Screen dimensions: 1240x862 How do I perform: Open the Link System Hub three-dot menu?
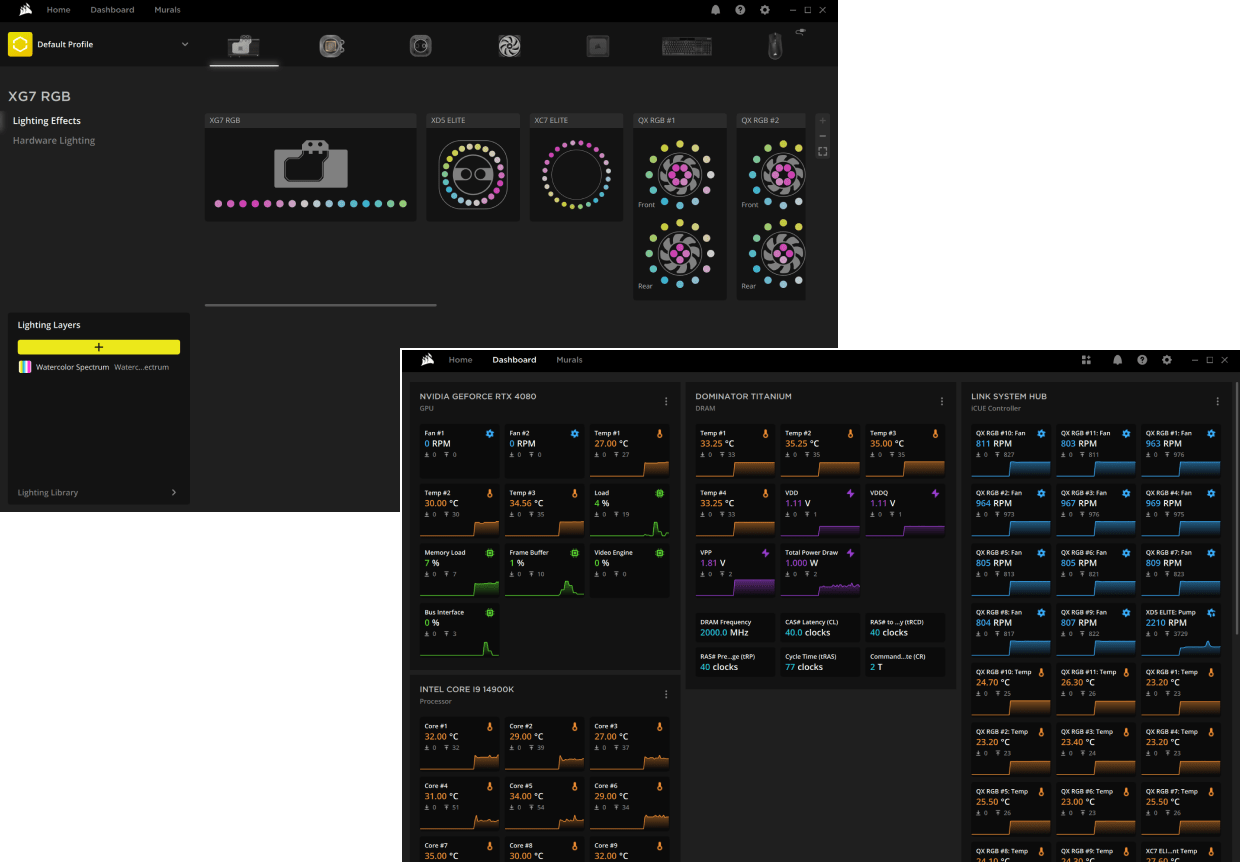coord(1217,401)
